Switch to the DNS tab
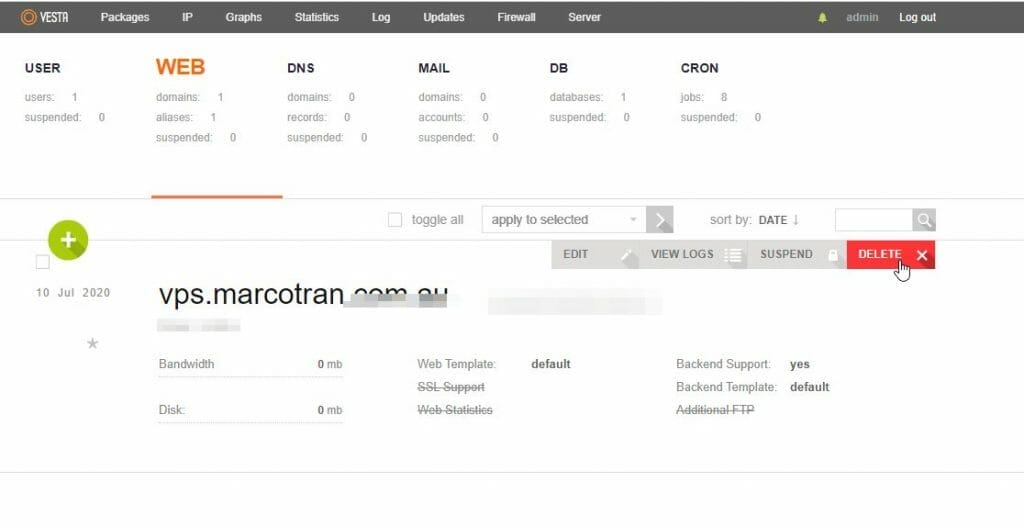1024x527 pixels. [x=300, y=68]
